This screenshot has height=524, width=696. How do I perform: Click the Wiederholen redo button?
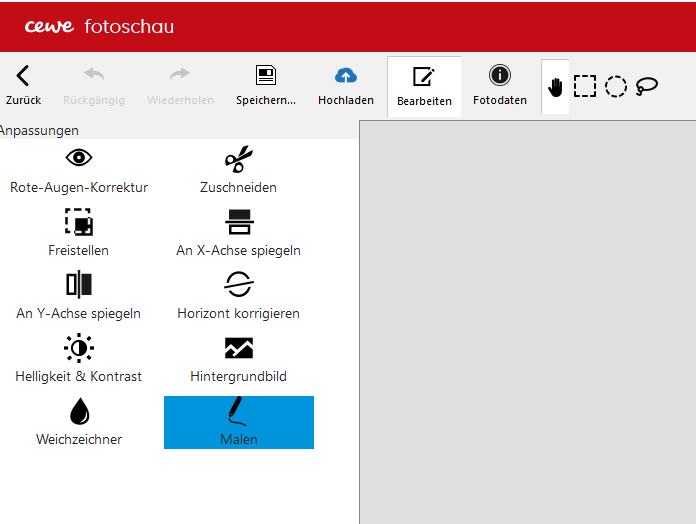pyautogui.click(x=180, y=85)
